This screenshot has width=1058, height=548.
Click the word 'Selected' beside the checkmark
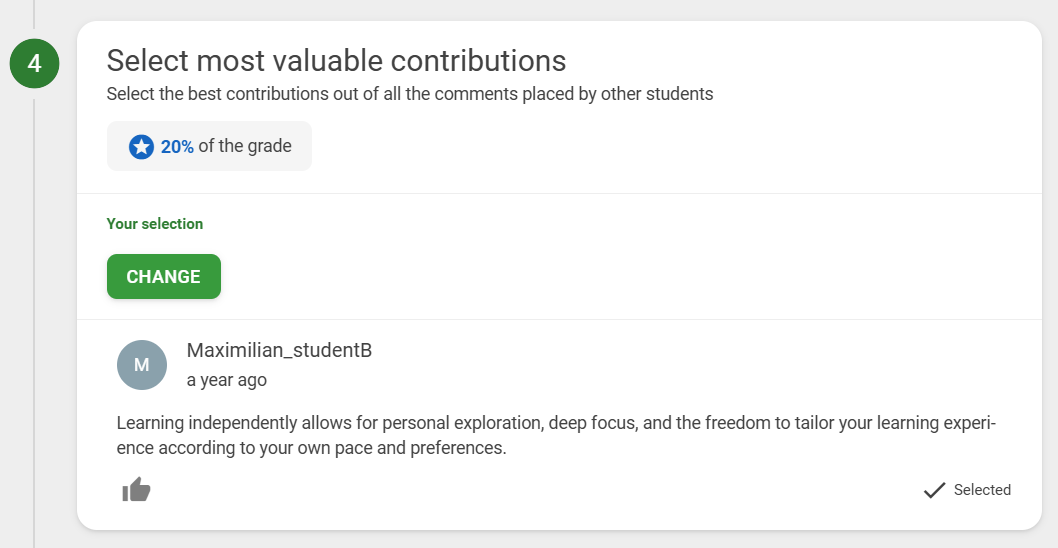982,490
